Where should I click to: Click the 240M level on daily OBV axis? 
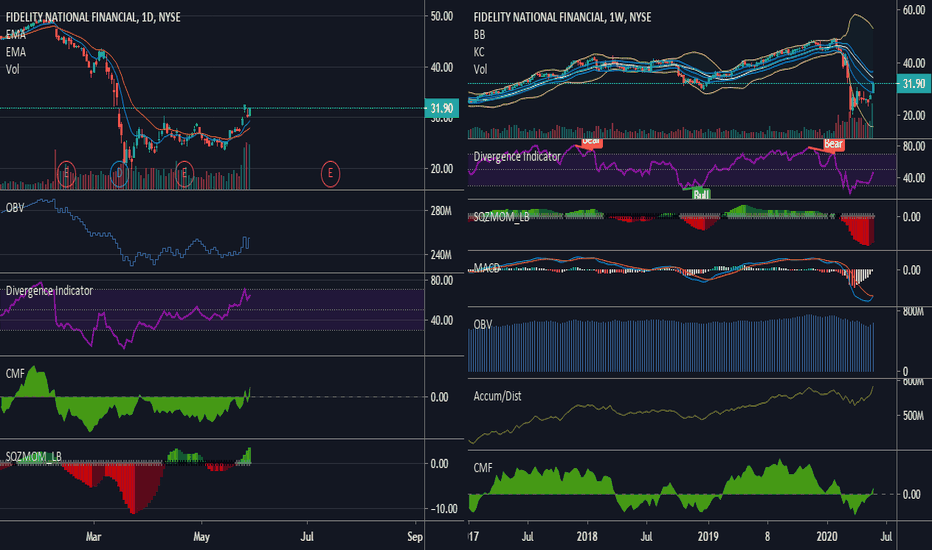click(441, 255)
